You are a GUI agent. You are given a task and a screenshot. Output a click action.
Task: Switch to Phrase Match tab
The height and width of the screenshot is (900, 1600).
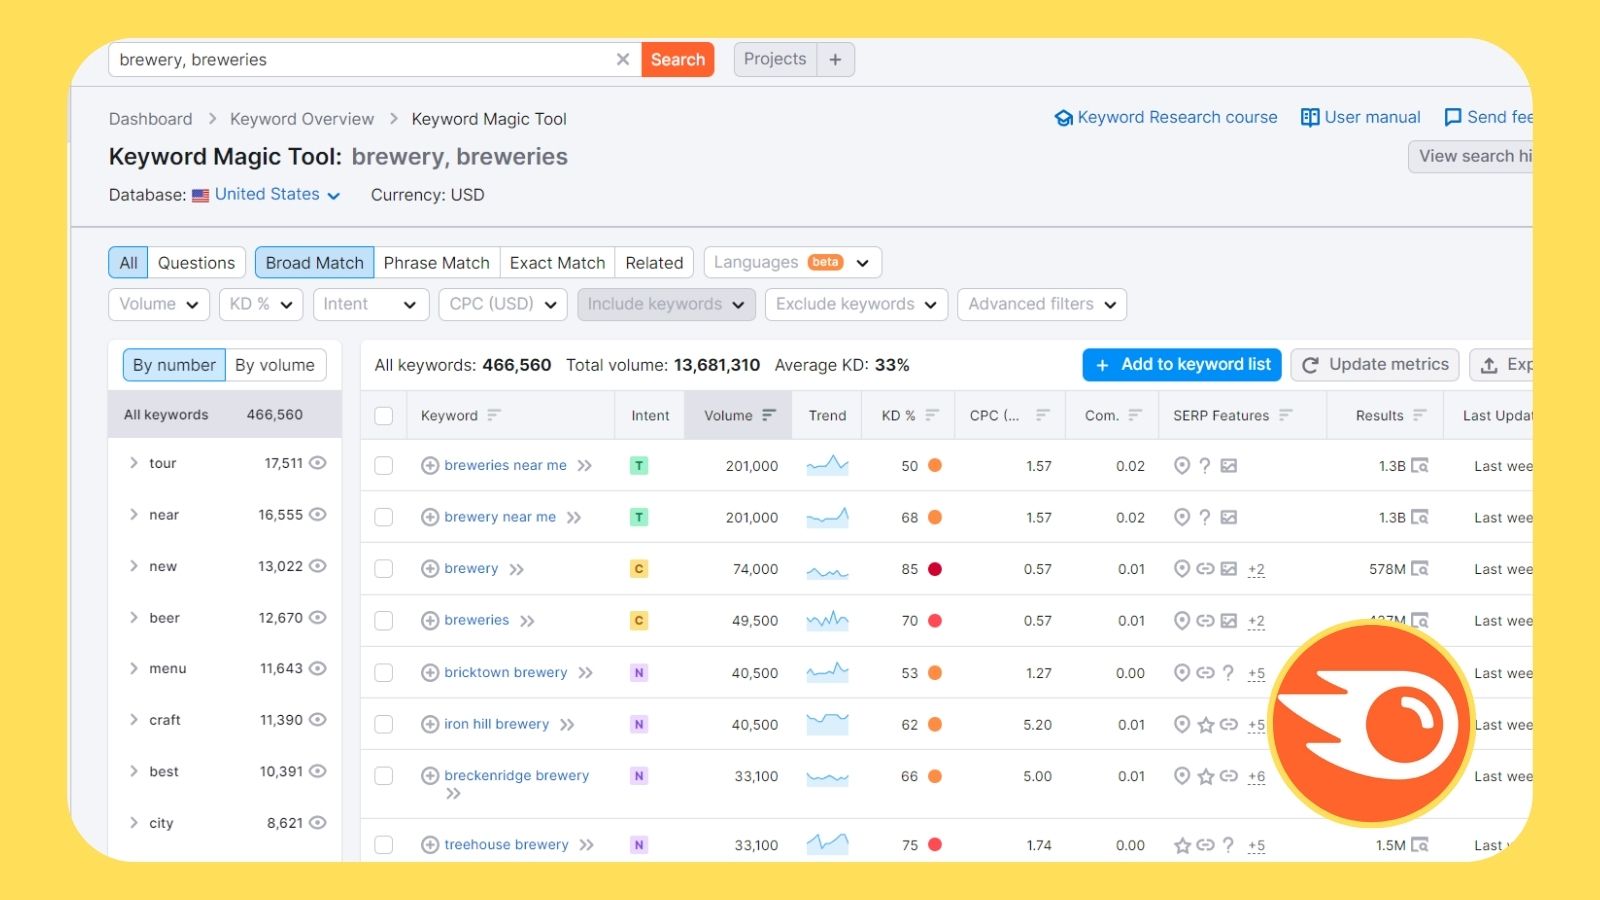click(437, 263)
